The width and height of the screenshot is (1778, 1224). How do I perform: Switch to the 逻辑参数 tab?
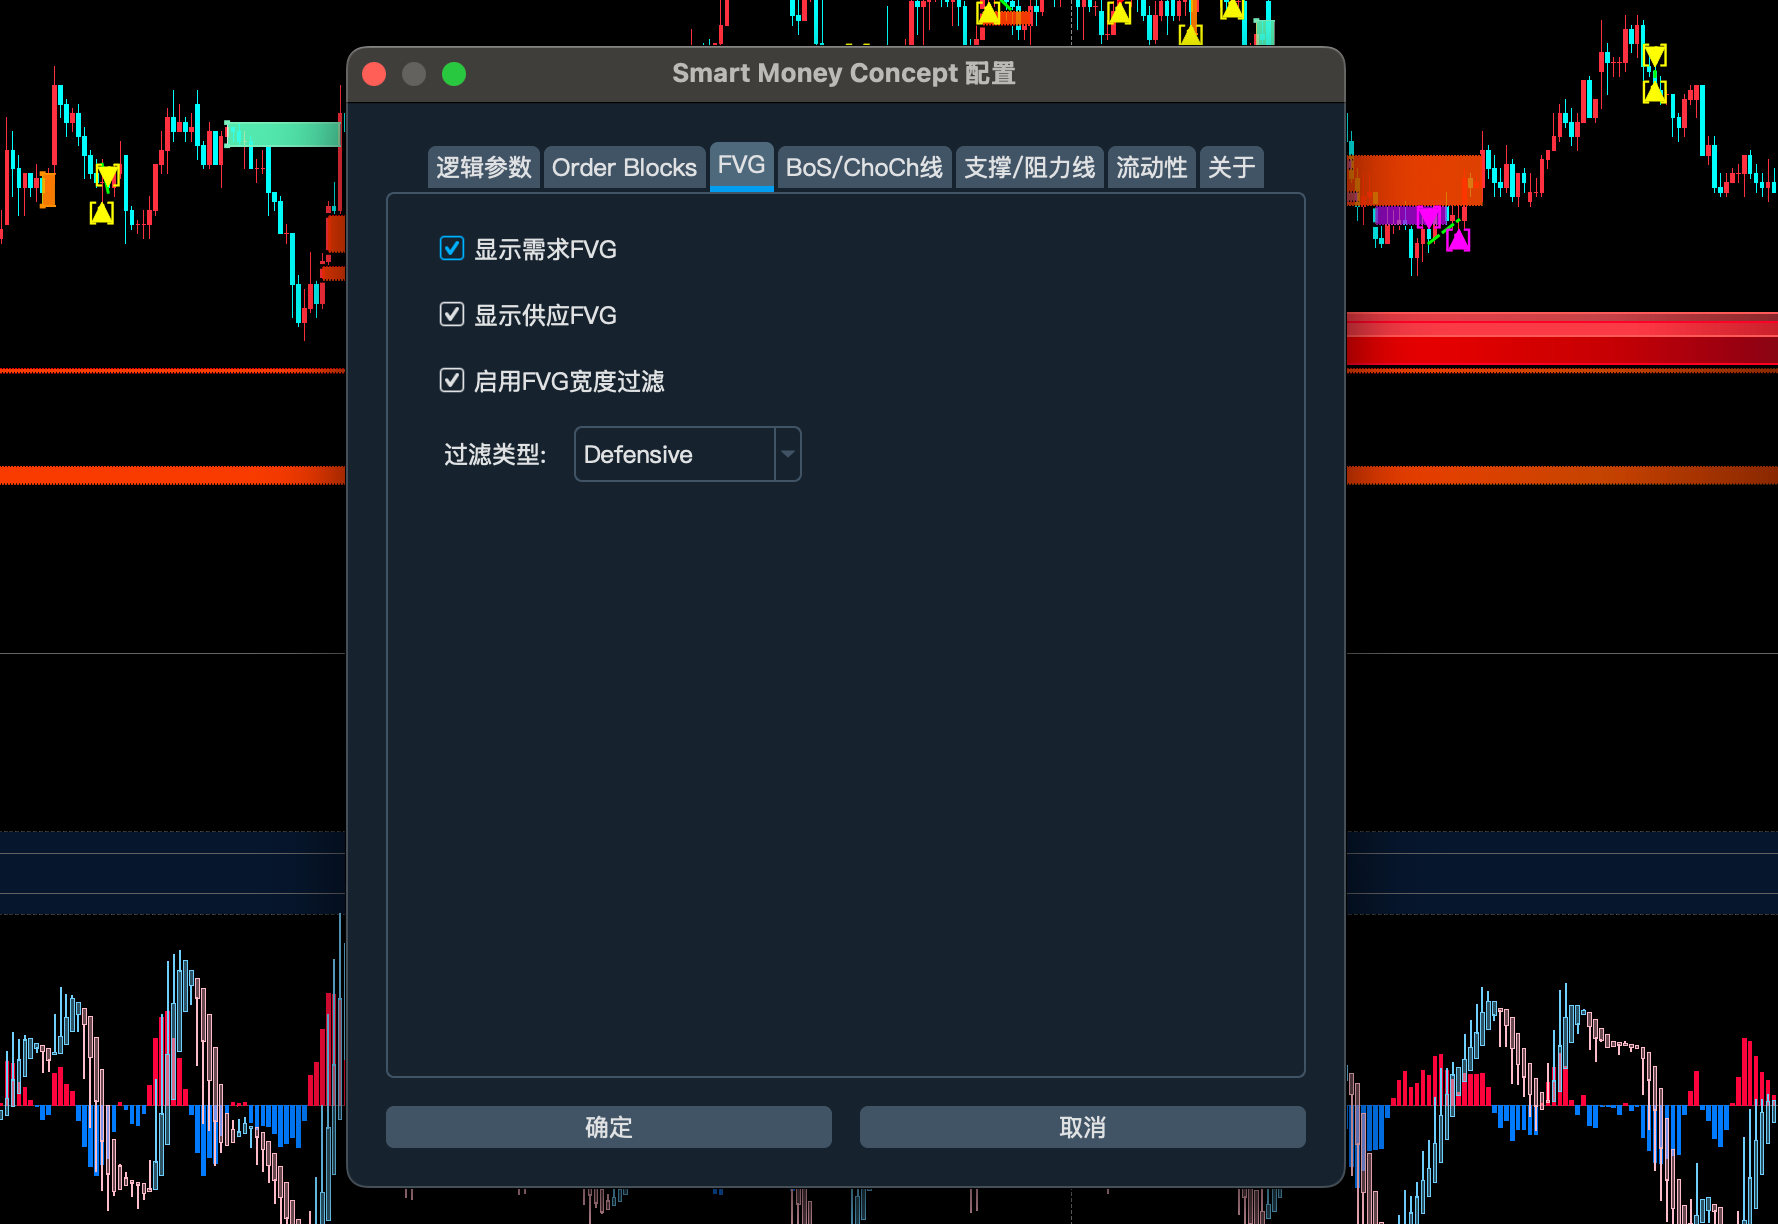tap(484, 167)
